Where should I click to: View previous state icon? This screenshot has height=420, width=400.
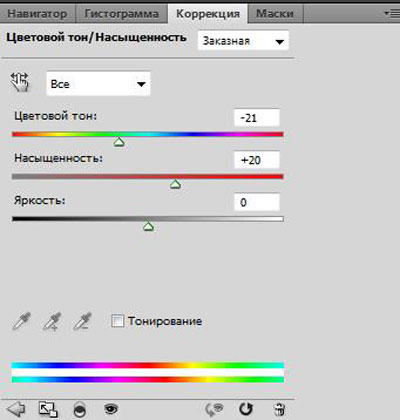[214, 409]
